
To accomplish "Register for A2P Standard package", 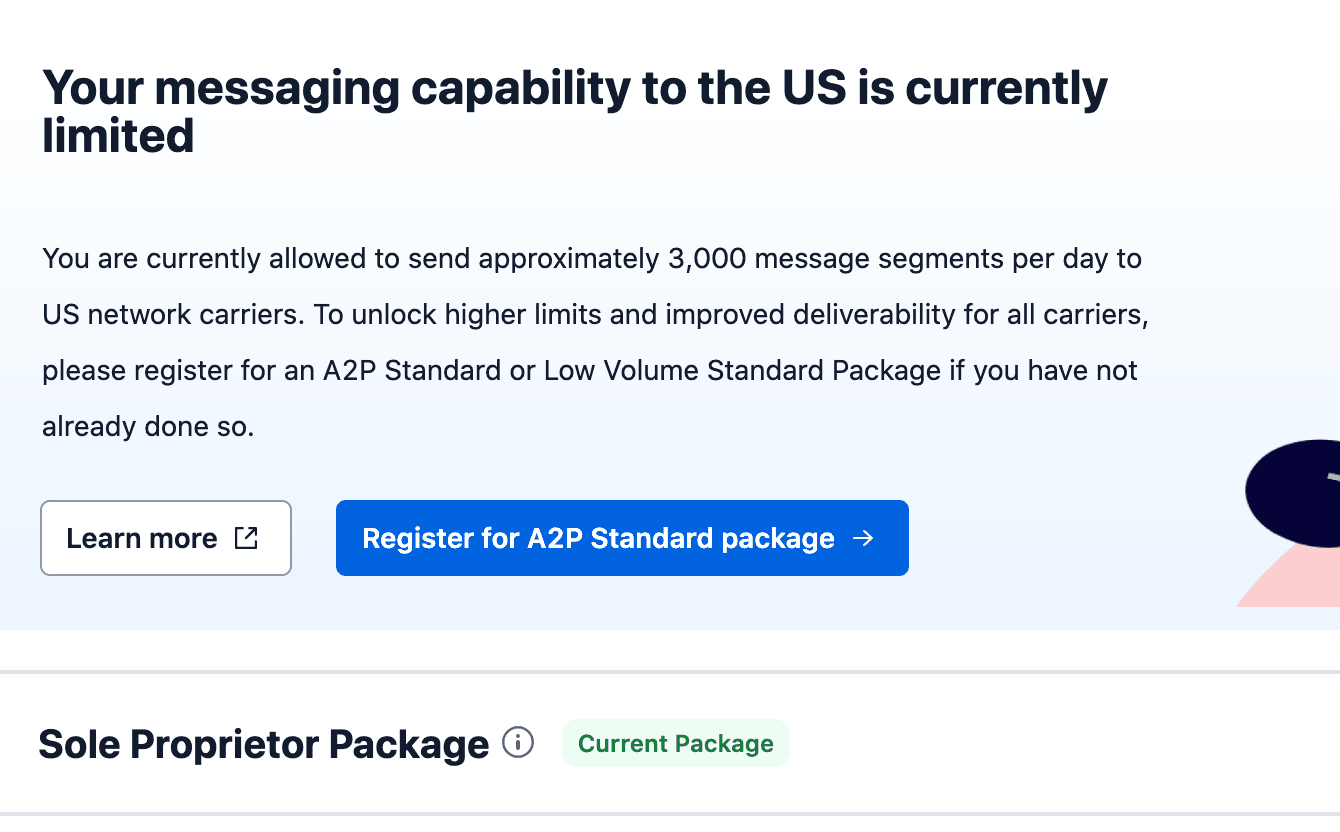I will pyautogui.click(x=622, y=538).
